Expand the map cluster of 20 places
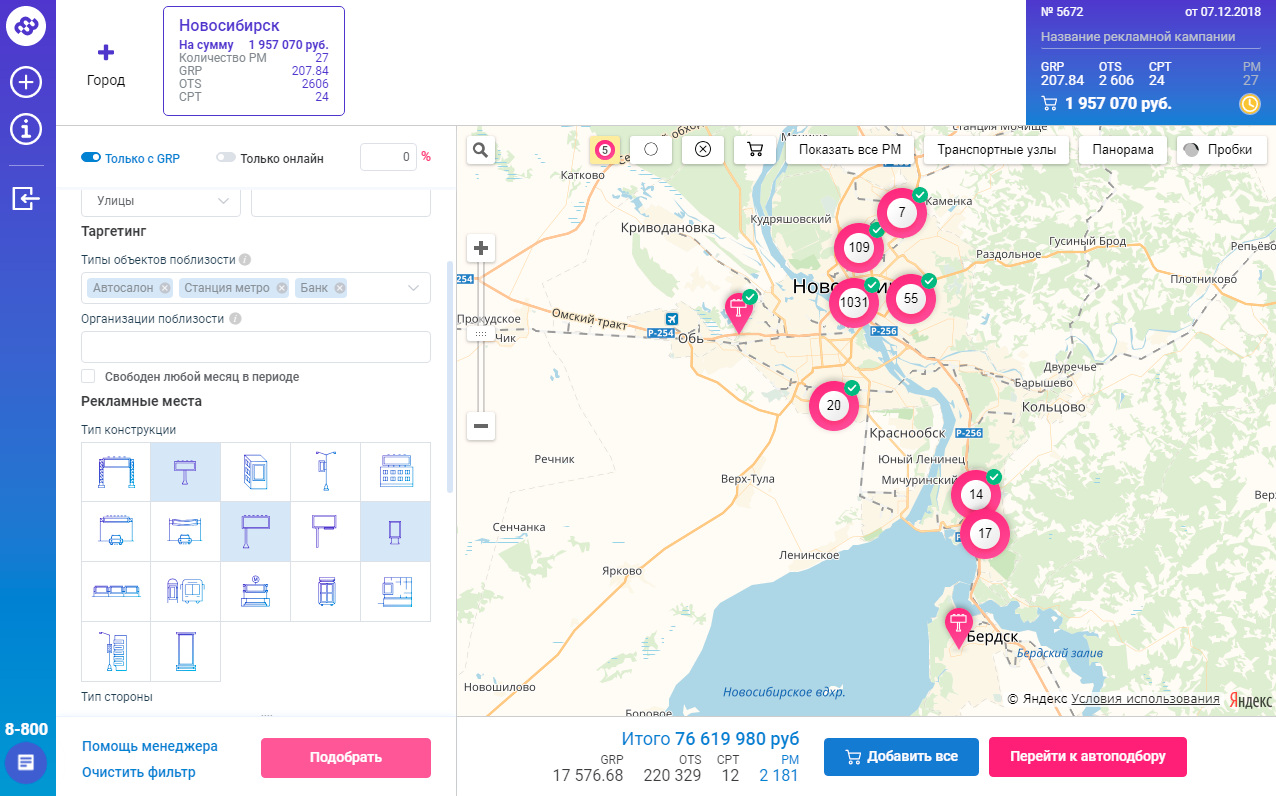 click(x=833, y=406)
